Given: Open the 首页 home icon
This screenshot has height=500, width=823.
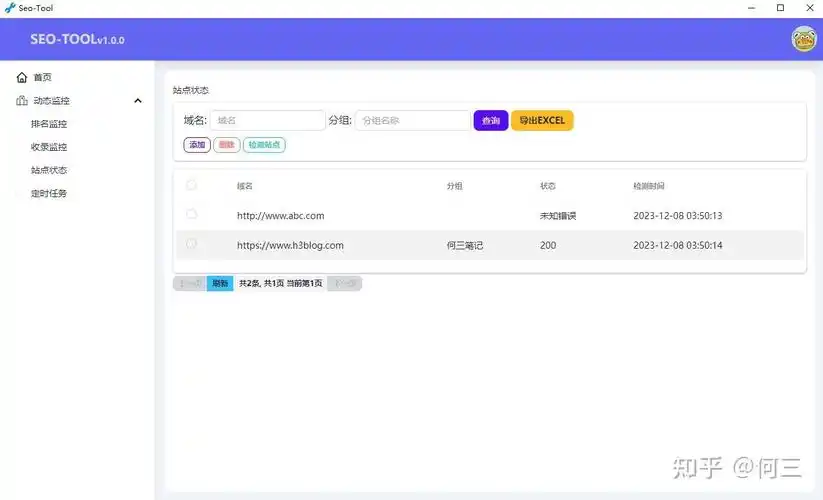Looking at the screenshot, I should coord(22,78).
